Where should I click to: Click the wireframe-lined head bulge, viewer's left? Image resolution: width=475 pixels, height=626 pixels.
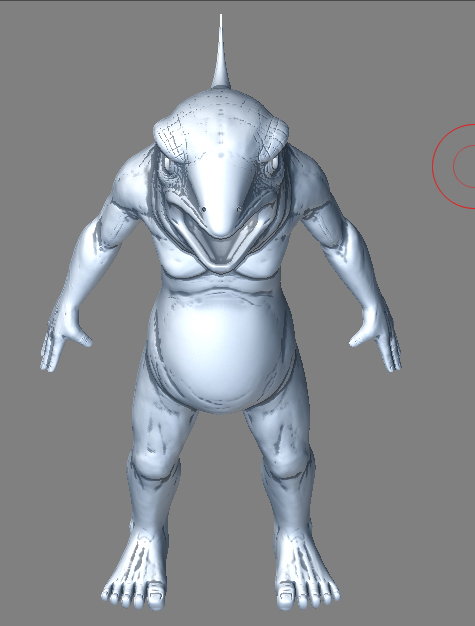click(170, 134)
